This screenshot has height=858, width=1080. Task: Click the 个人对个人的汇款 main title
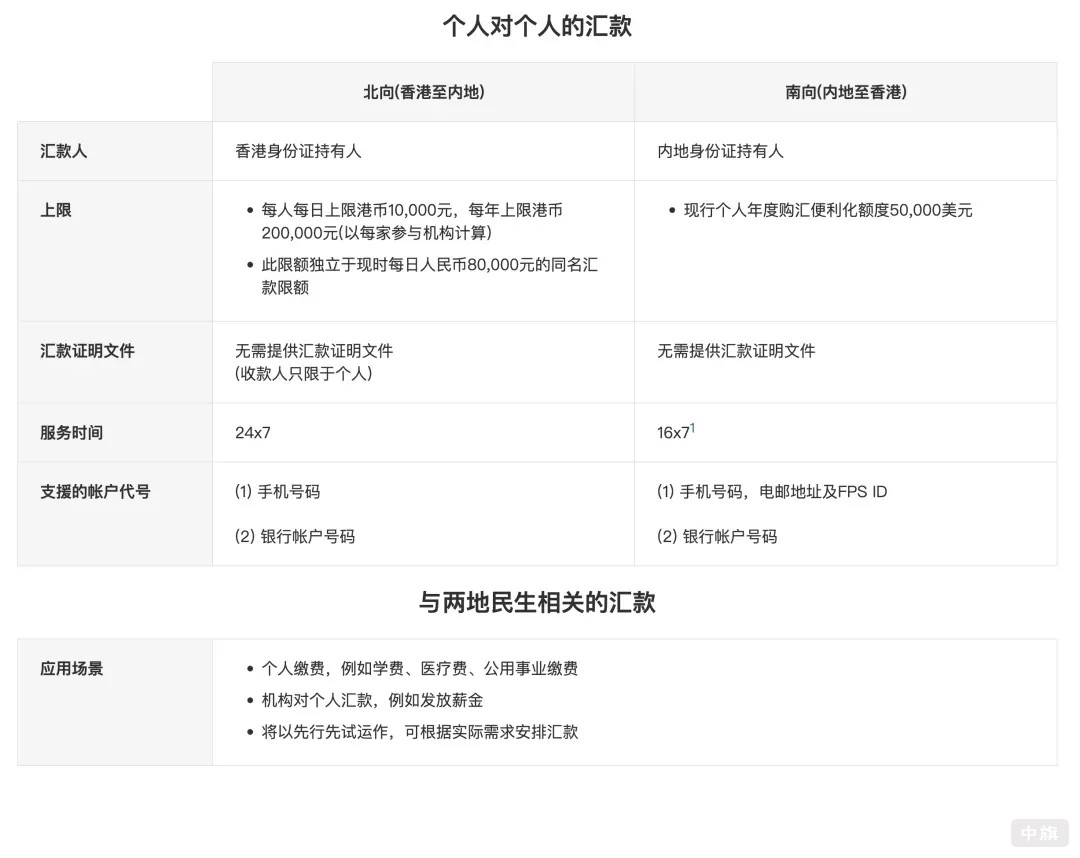tap(537, 24)
